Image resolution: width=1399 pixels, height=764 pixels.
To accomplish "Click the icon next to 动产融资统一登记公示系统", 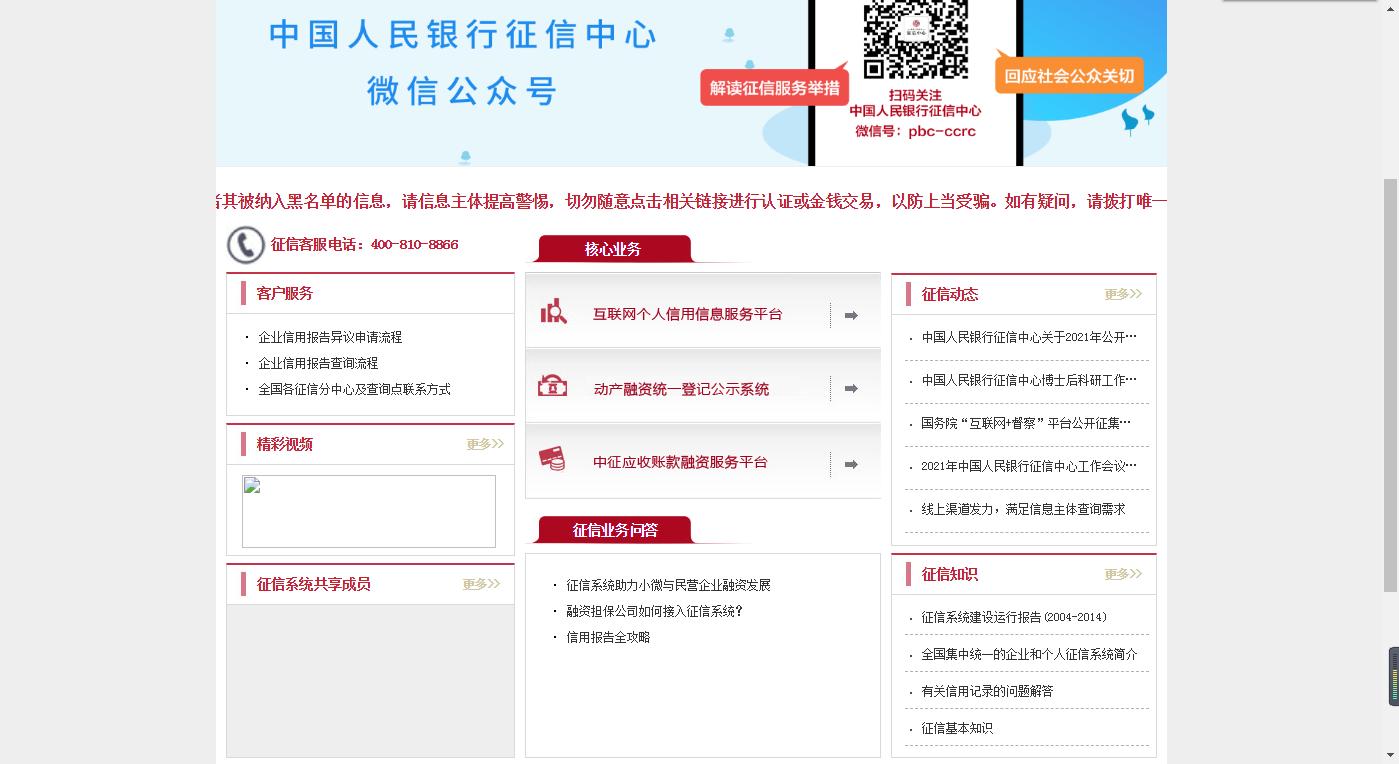I will 552,386.
